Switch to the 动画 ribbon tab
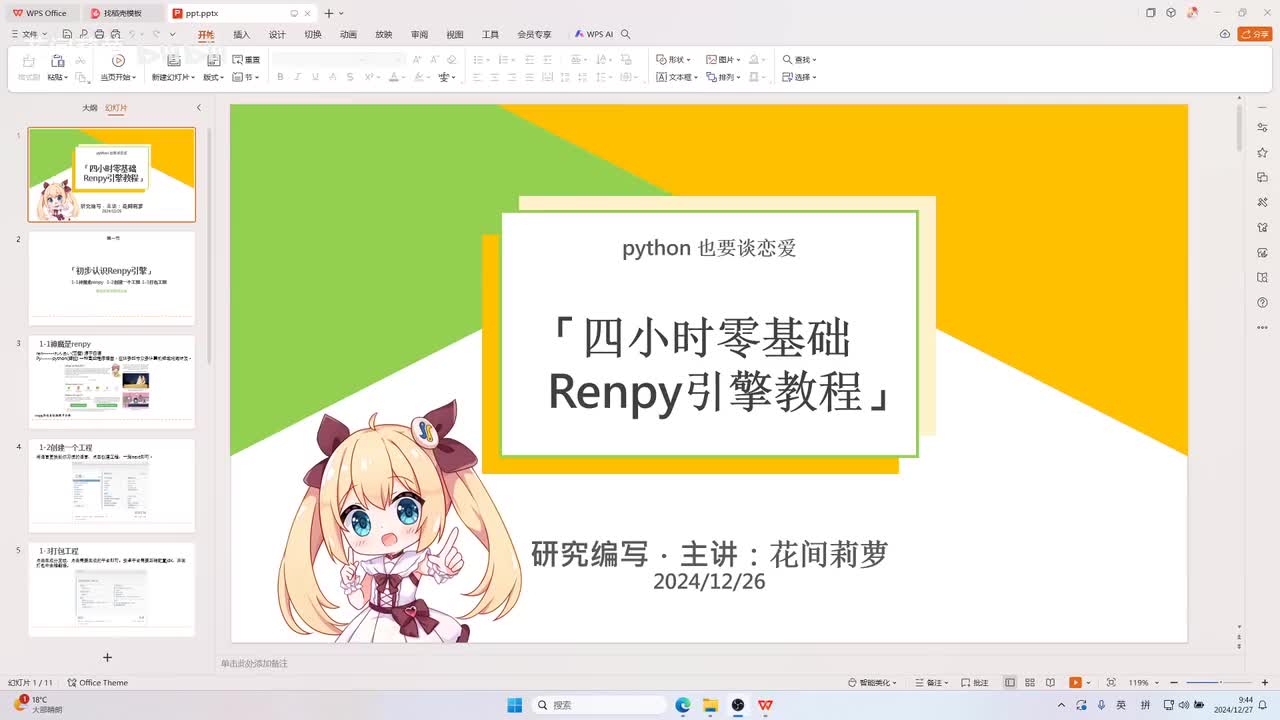The image size is (1280, 720). click(348, 34)
